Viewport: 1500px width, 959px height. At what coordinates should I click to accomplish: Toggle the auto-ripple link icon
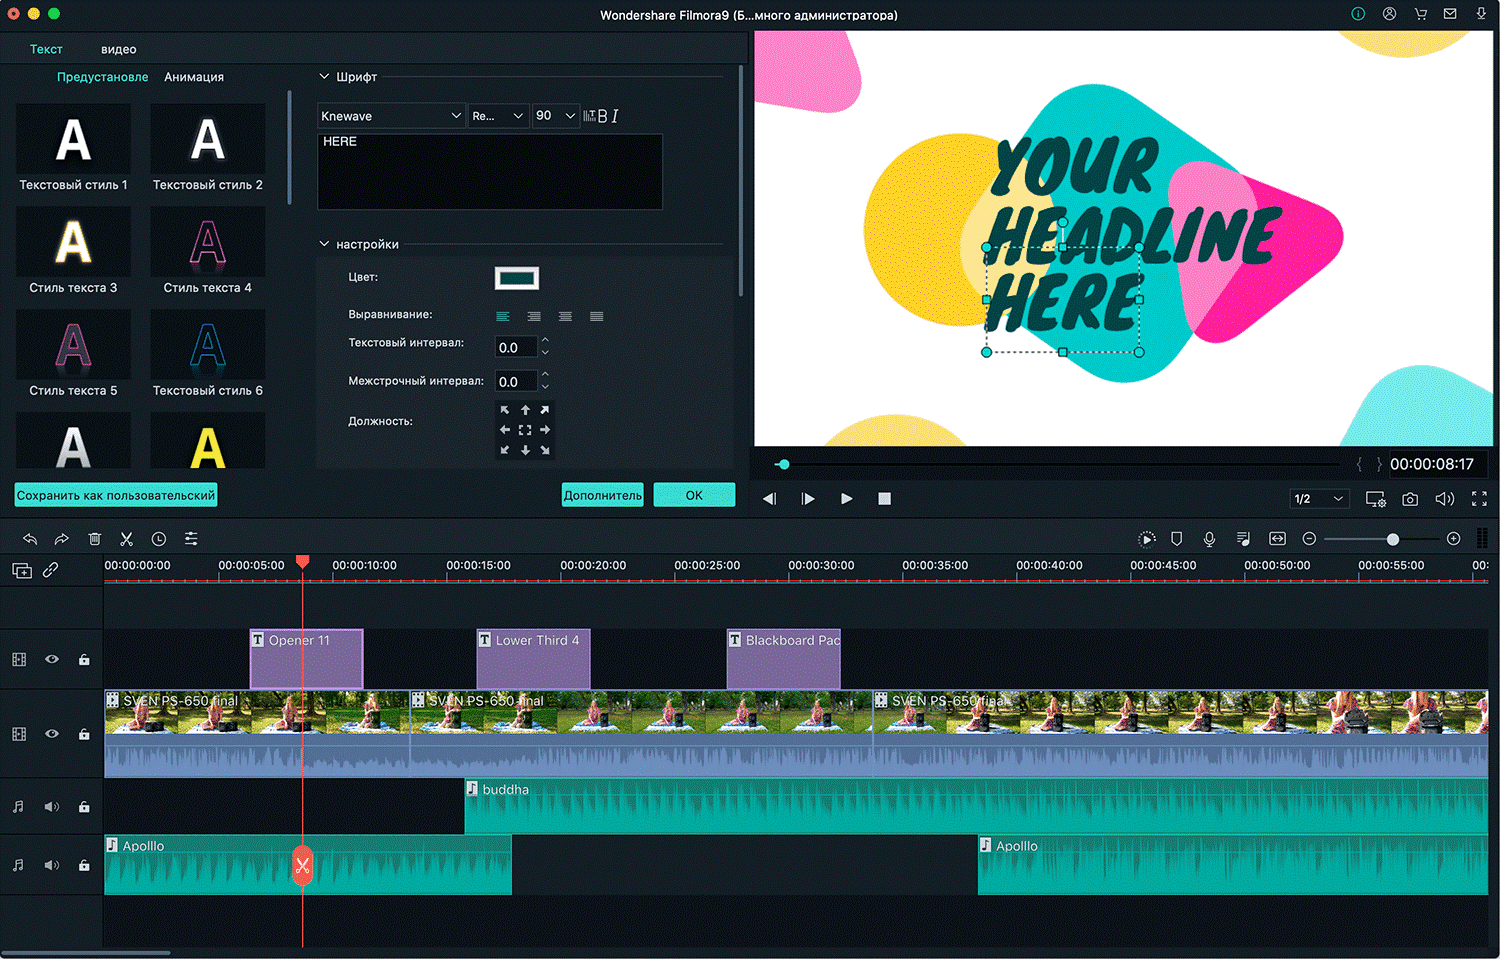pyautogui.click(x=50, y=570)
